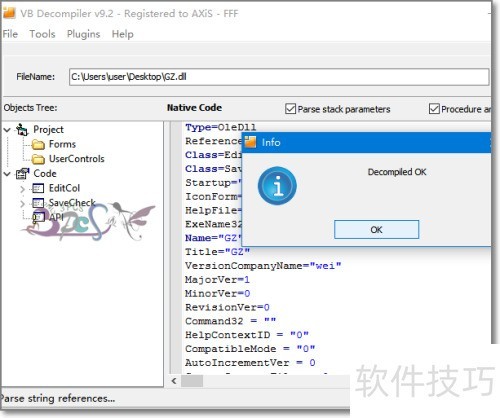This screenshot has height=418, width=500.
Task: Click the HelpContextID = "0" line
Action: click(x=247, y=335)
